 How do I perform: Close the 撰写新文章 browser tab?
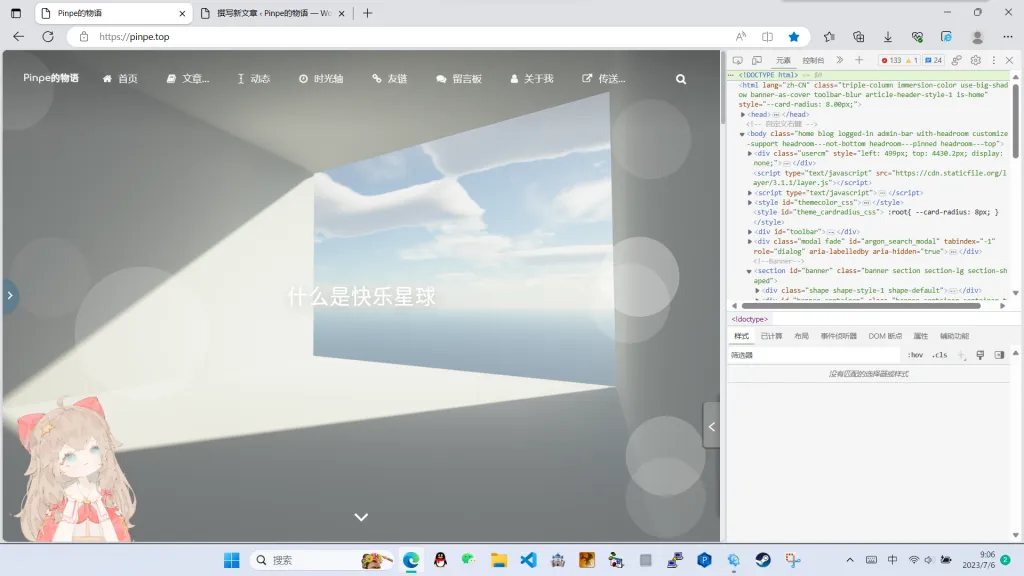click(342, 13)
